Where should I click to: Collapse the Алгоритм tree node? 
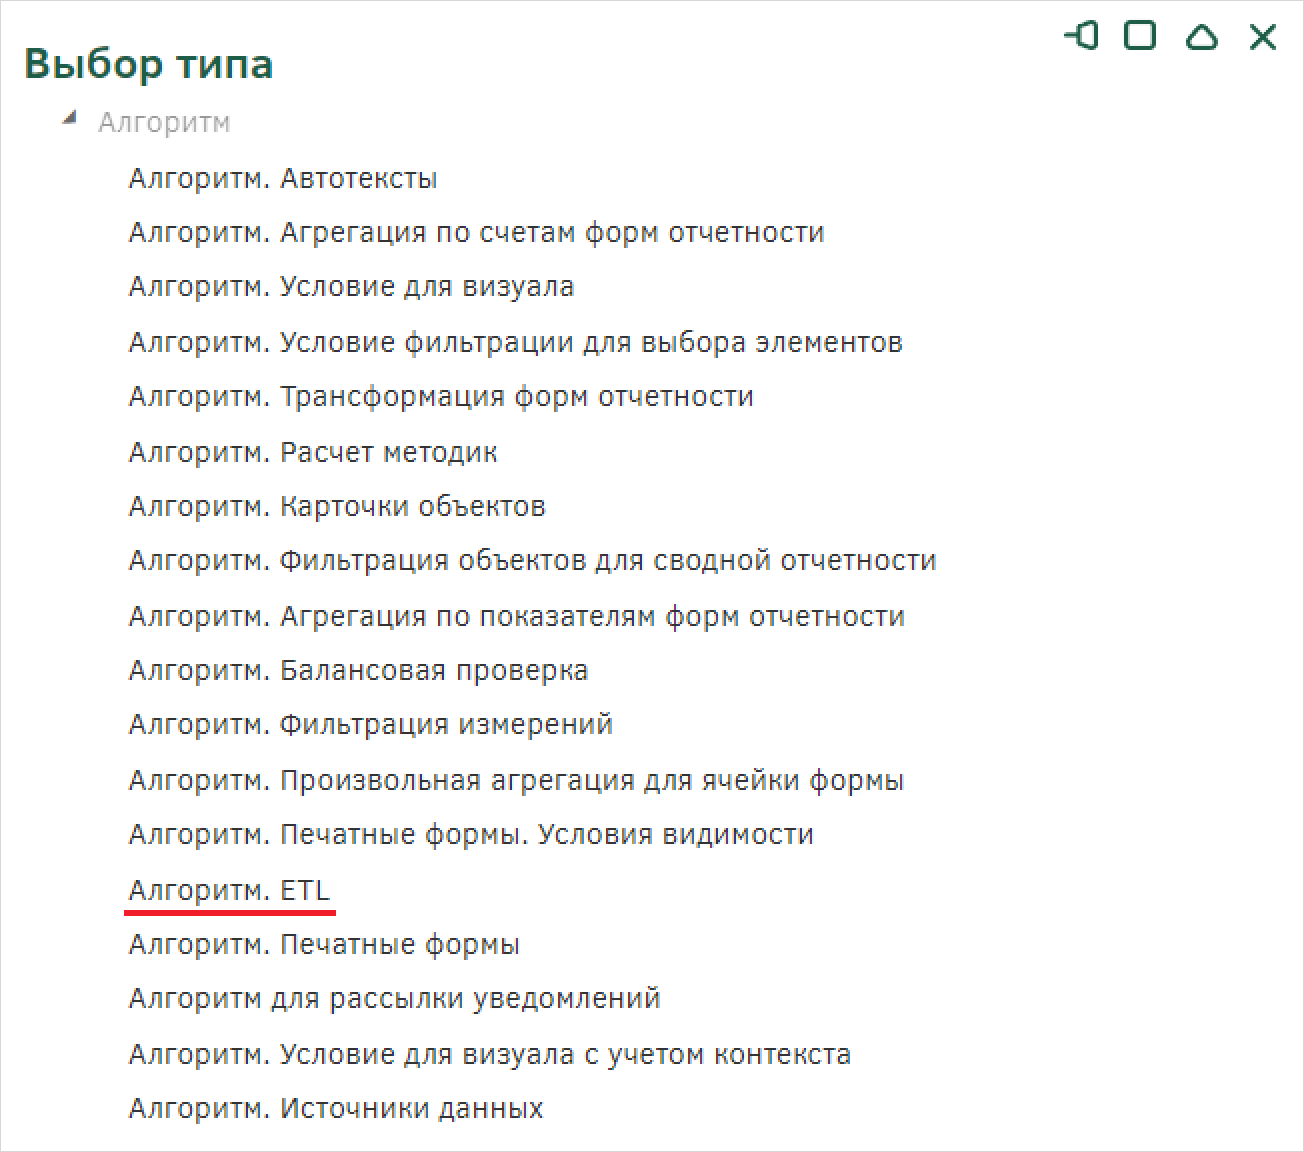[x=68, y=119]
